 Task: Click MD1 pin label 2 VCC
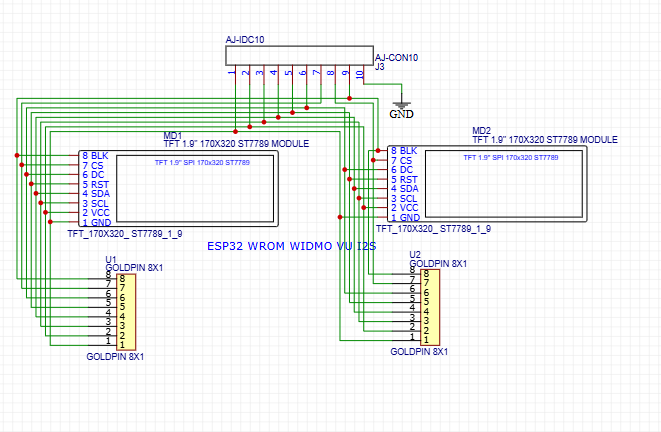pyautogui.click(x=96, y=213)
